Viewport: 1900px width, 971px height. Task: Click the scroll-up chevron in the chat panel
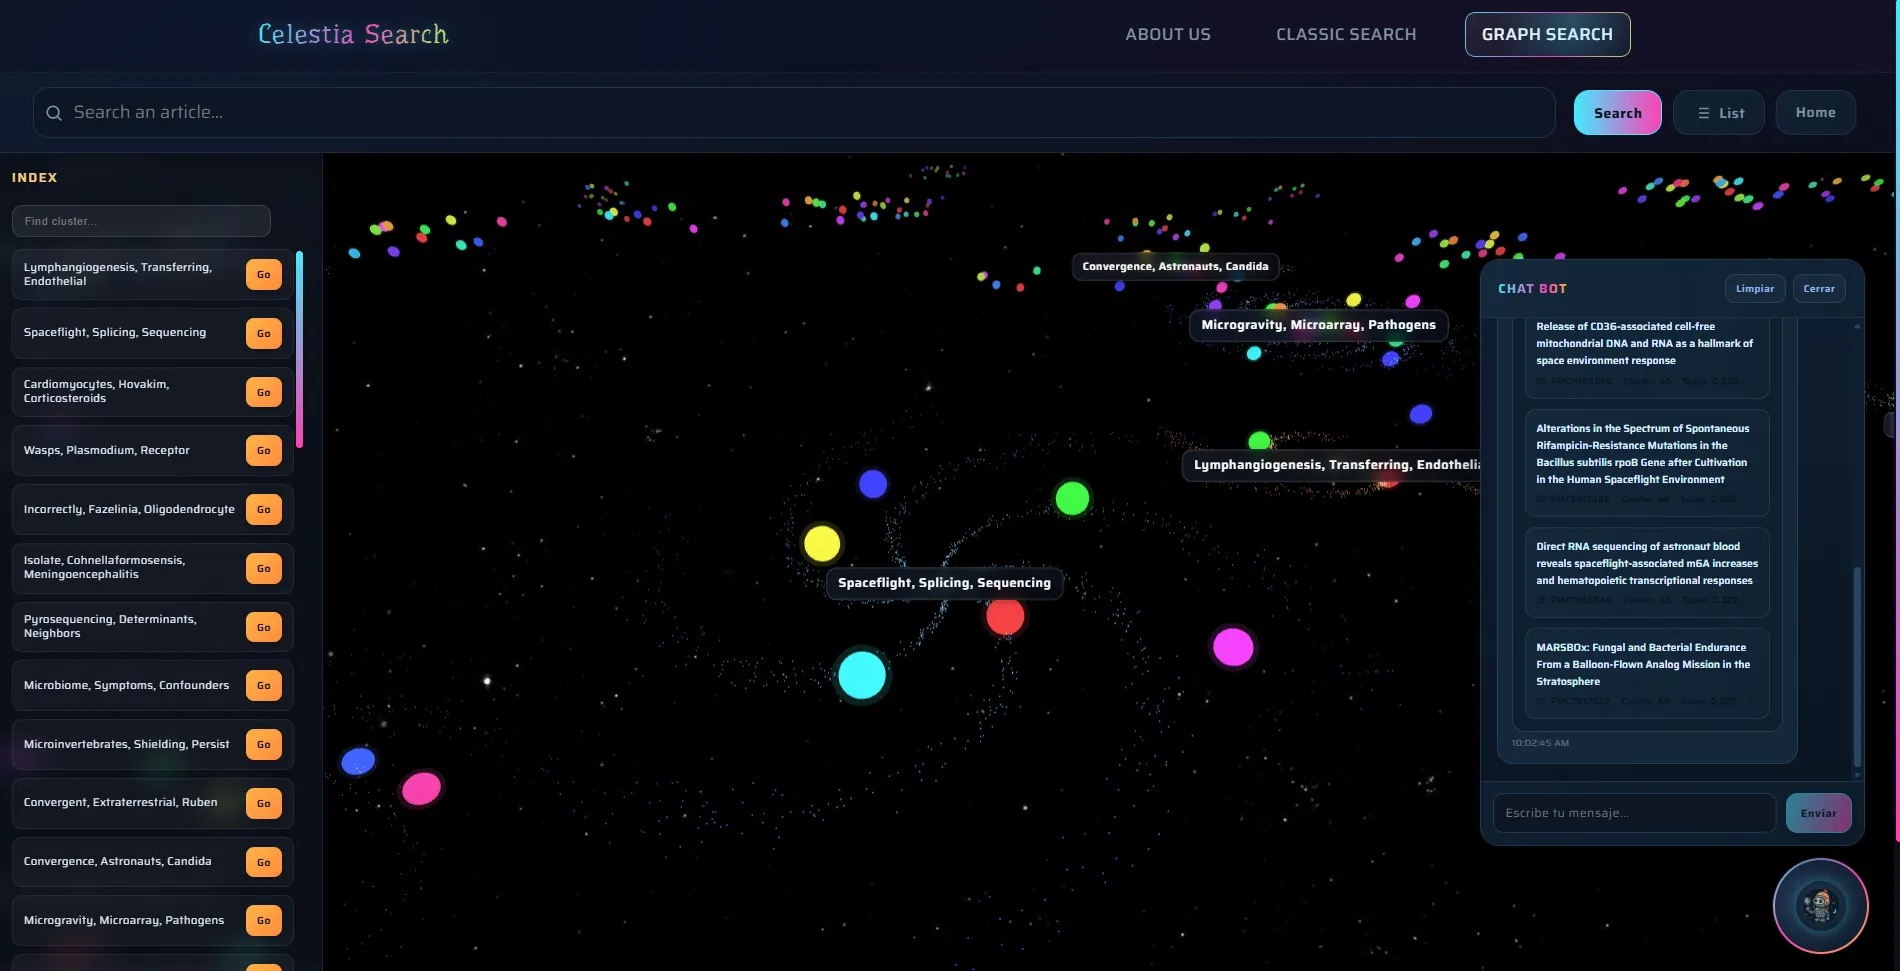click(x=1857, y=326)
